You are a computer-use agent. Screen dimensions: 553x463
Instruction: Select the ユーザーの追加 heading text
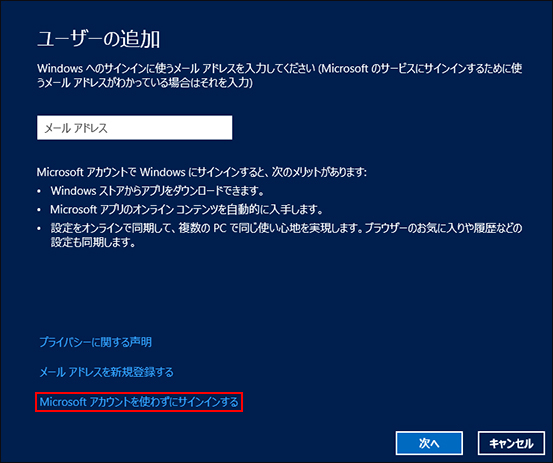[99, 39]
